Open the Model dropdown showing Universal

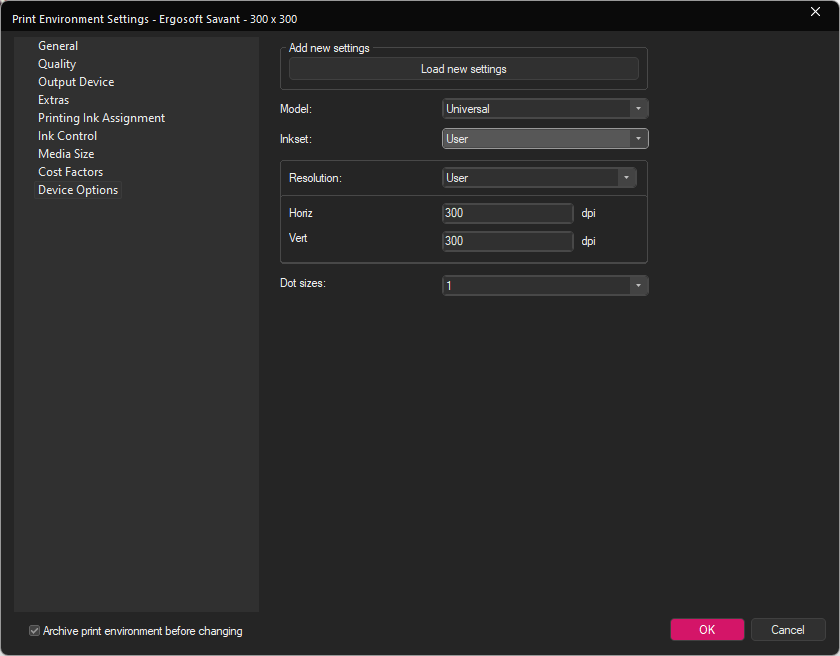545,109
